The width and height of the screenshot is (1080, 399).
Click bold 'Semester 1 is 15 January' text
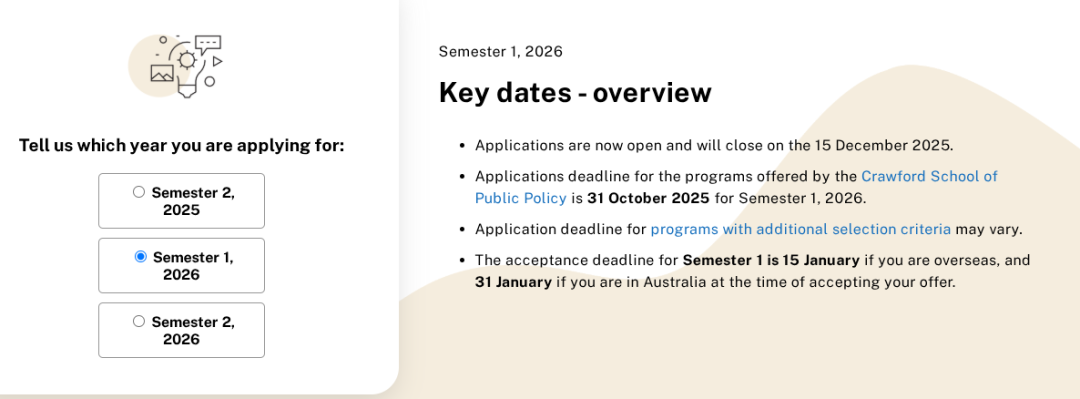[771, 260]
